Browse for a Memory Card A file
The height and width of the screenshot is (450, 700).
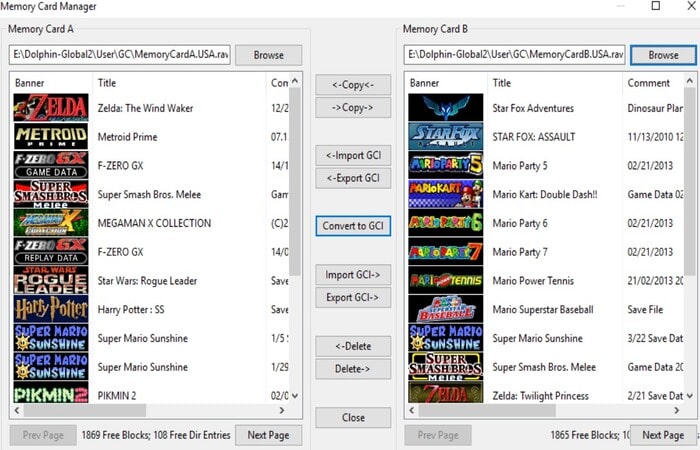click(x=269, y=55)
